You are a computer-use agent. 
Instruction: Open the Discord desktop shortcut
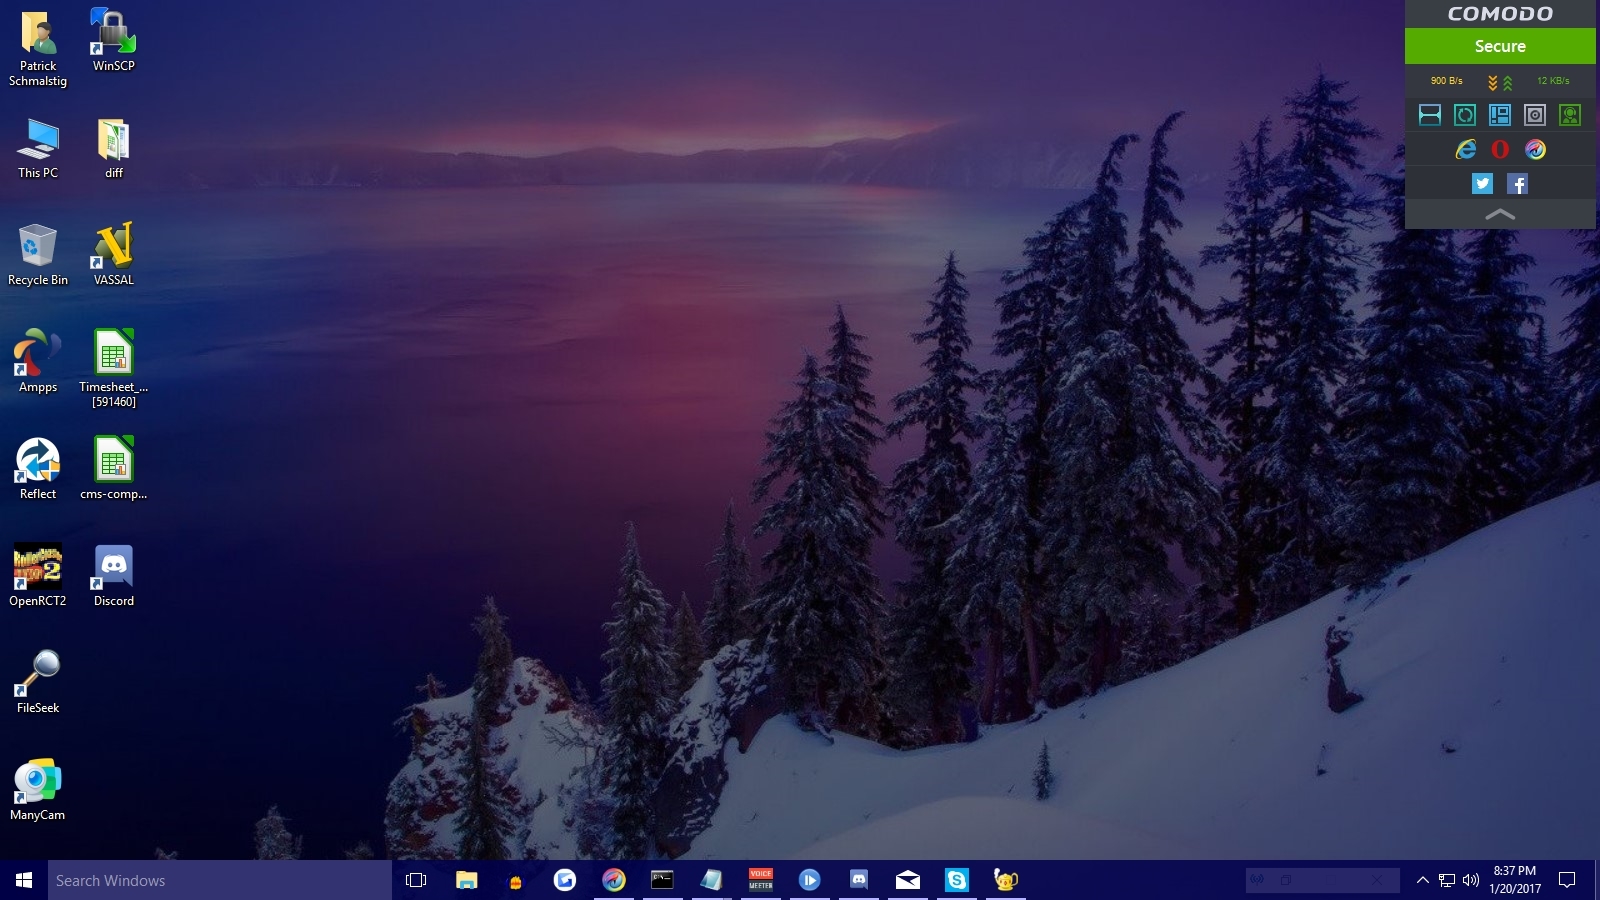click(113, 576)
